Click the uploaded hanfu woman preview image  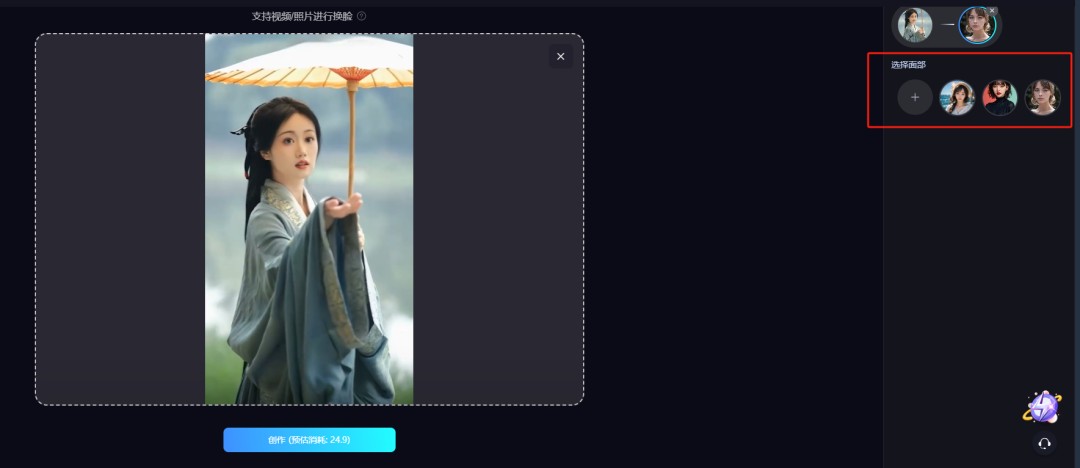pos(309,219)
